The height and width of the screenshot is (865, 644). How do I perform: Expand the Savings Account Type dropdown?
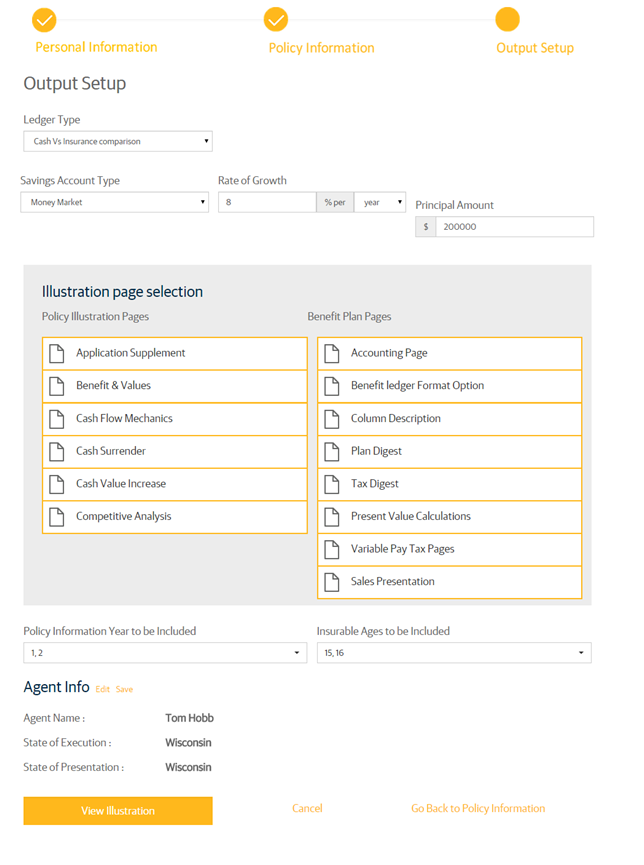click(115, 202)
